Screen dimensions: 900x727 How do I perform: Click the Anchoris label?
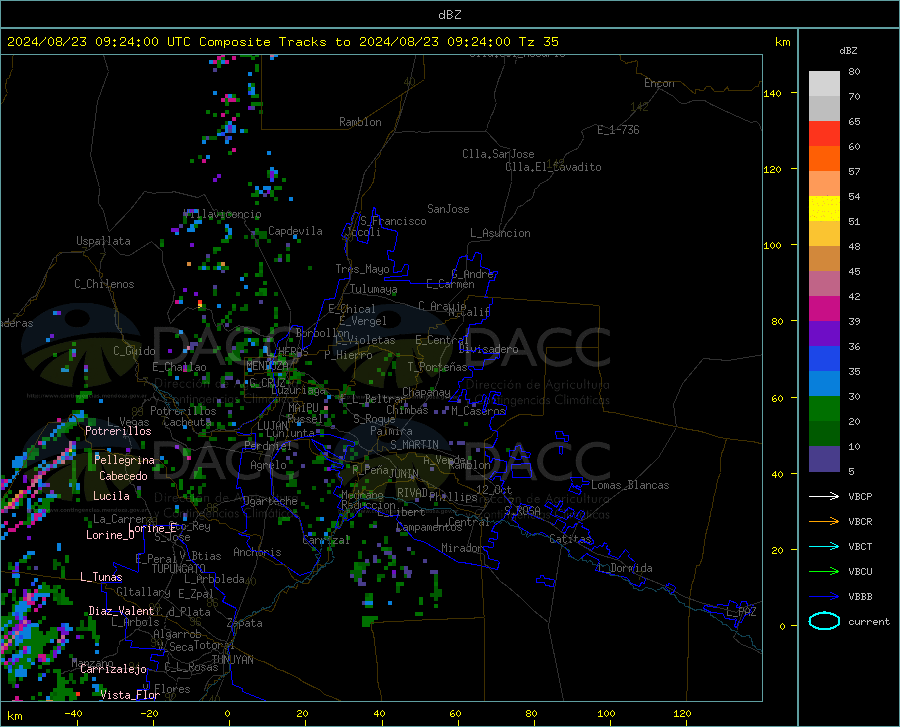[x=257, y=552]
